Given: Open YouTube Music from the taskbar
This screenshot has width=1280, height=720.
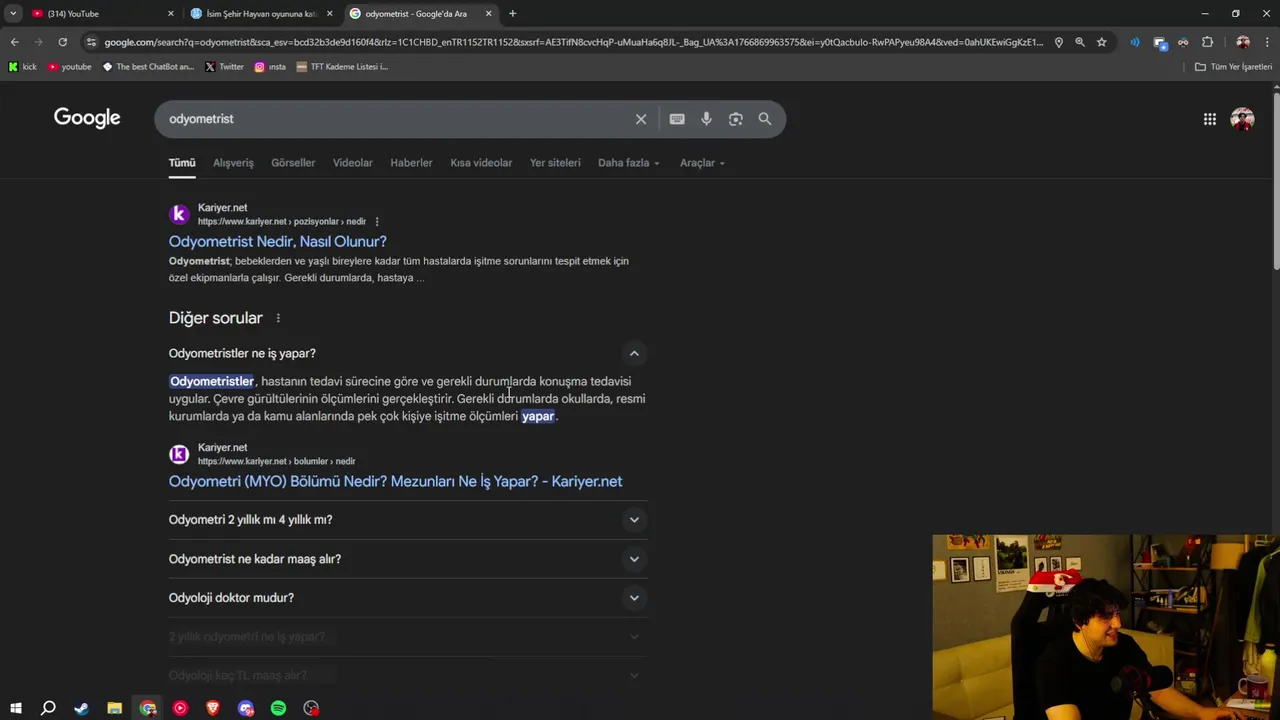Looking at the screenshot, I should tap(180, 708).
